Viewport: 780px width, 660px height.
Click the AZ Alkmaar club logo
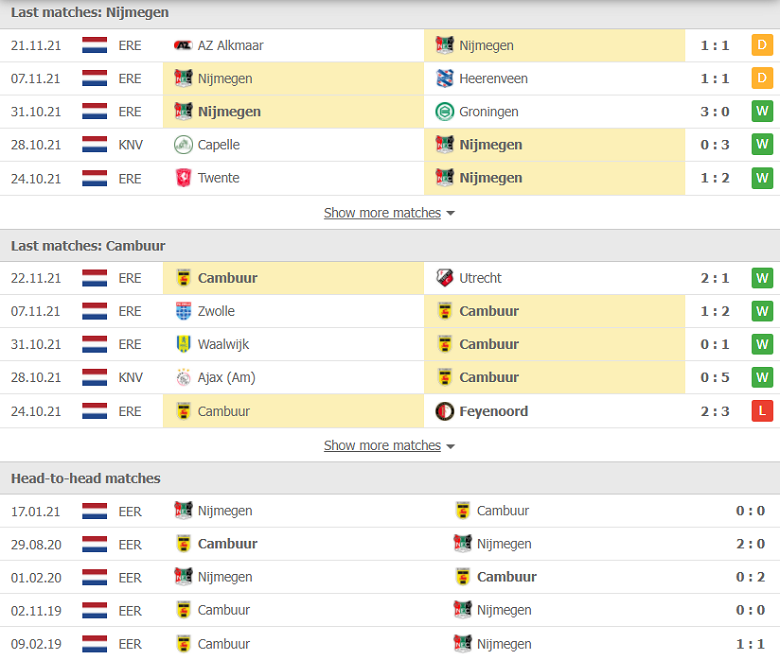tap(183, 45)
